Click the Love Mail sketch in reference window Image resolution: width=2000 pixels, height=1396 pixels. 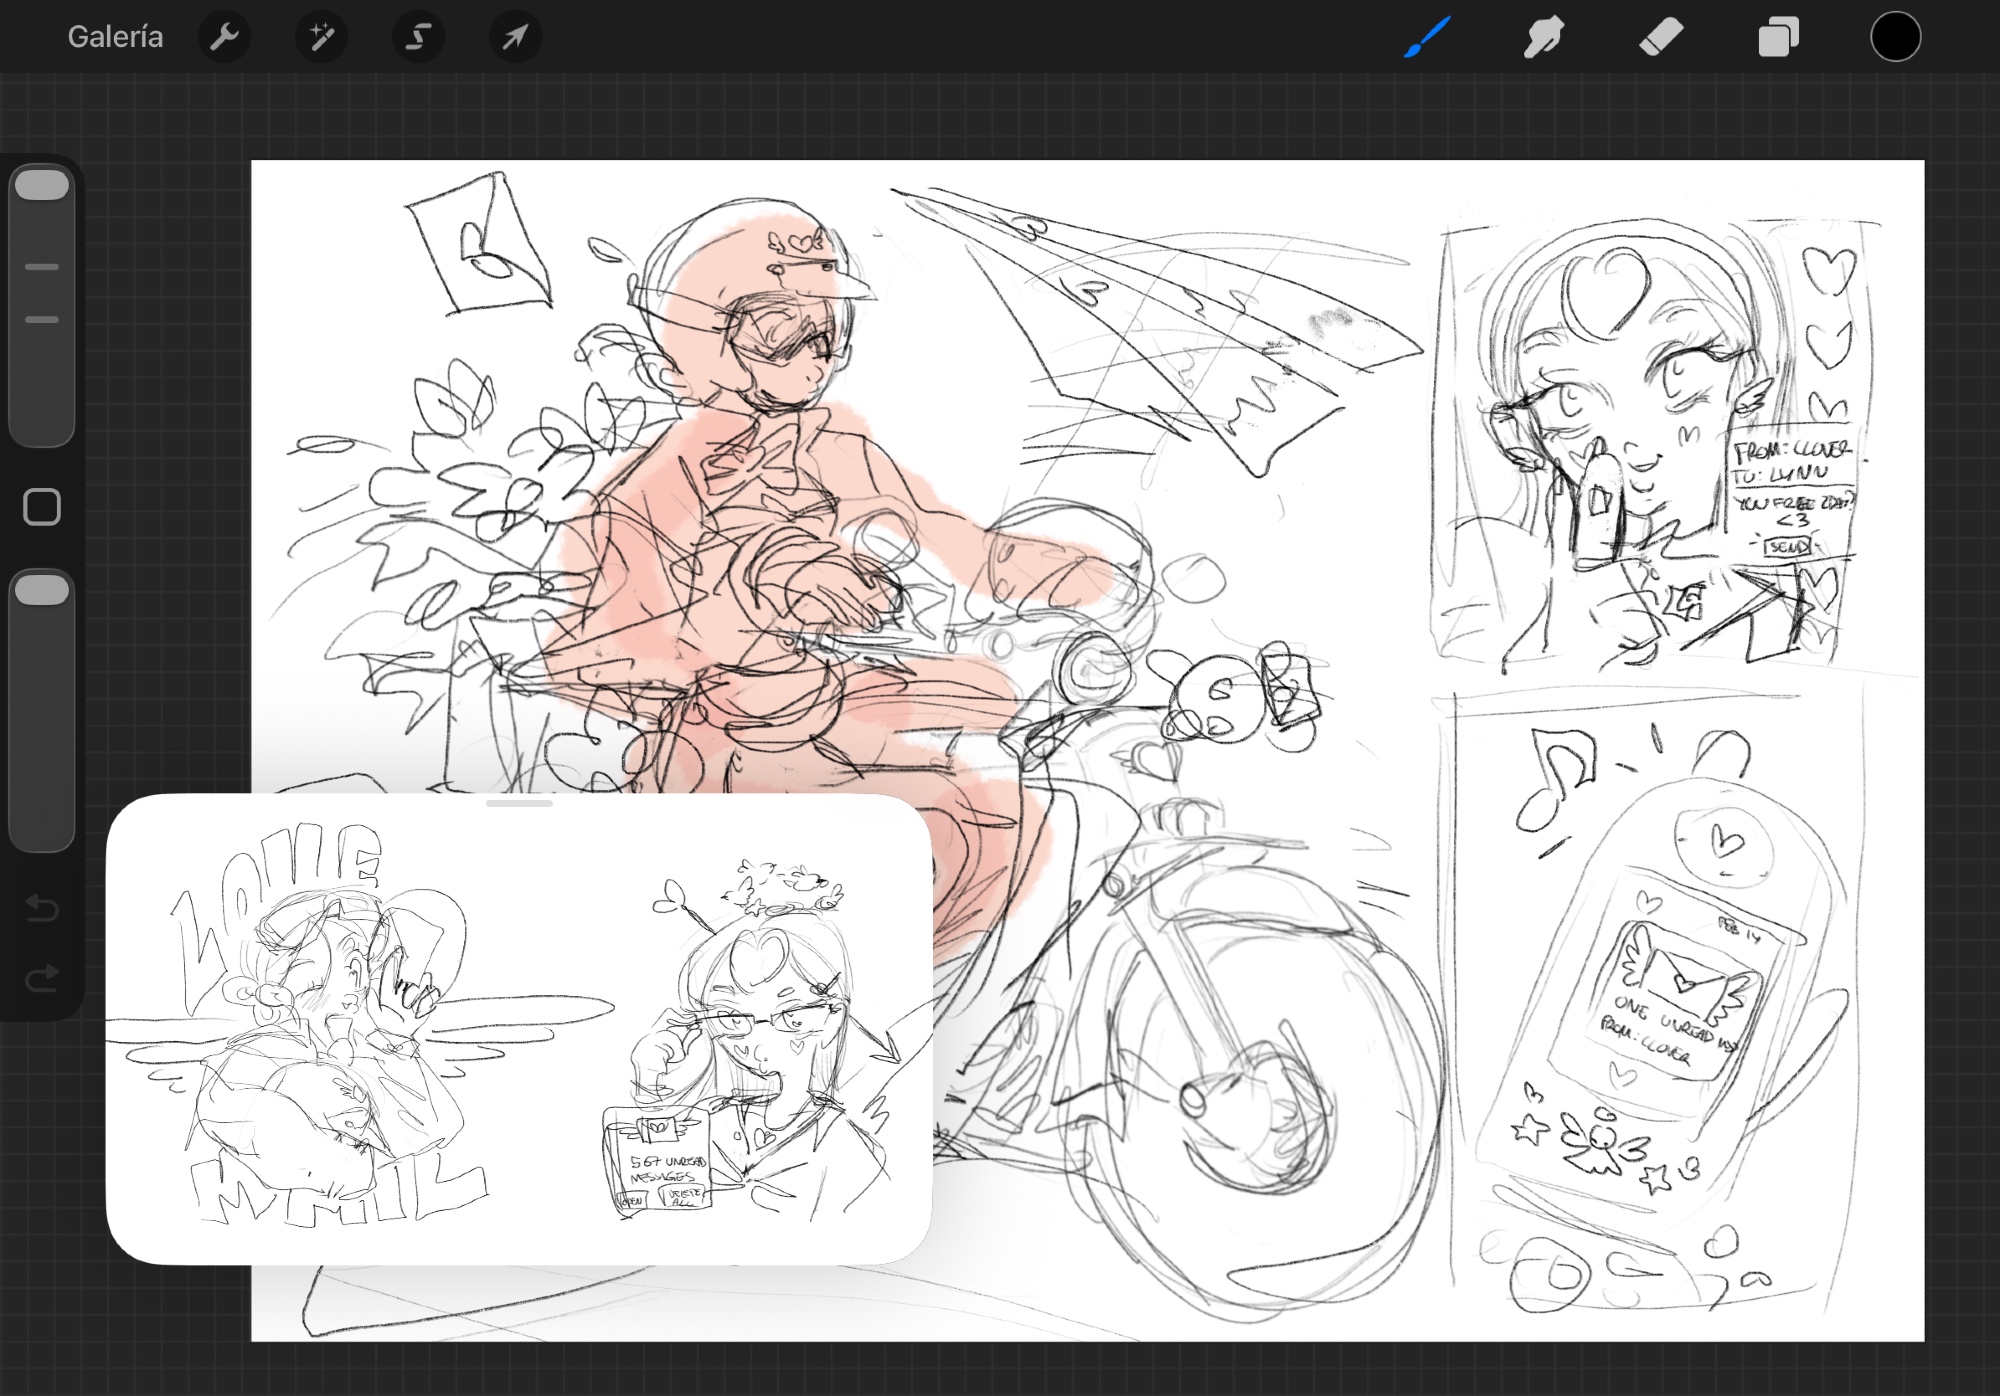point(330,1030)
